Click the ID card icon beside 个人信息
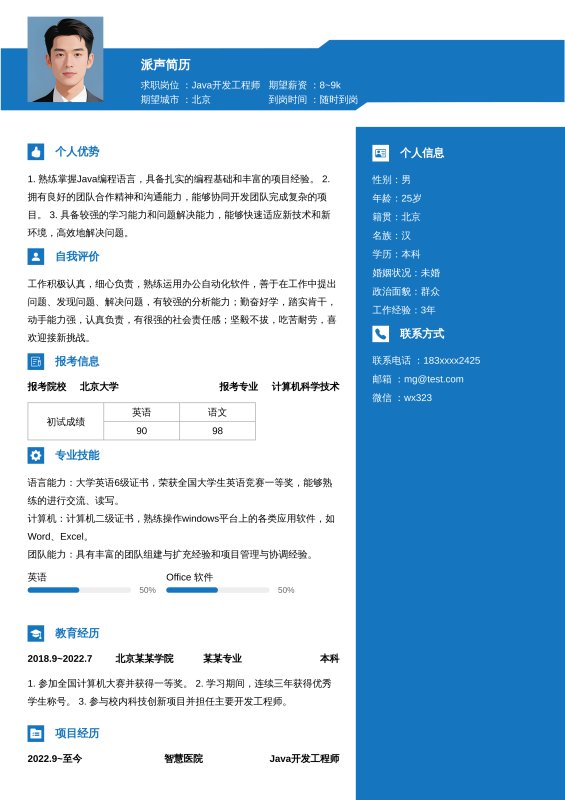Screen dimensions: 565x800 tap(381, 153)
